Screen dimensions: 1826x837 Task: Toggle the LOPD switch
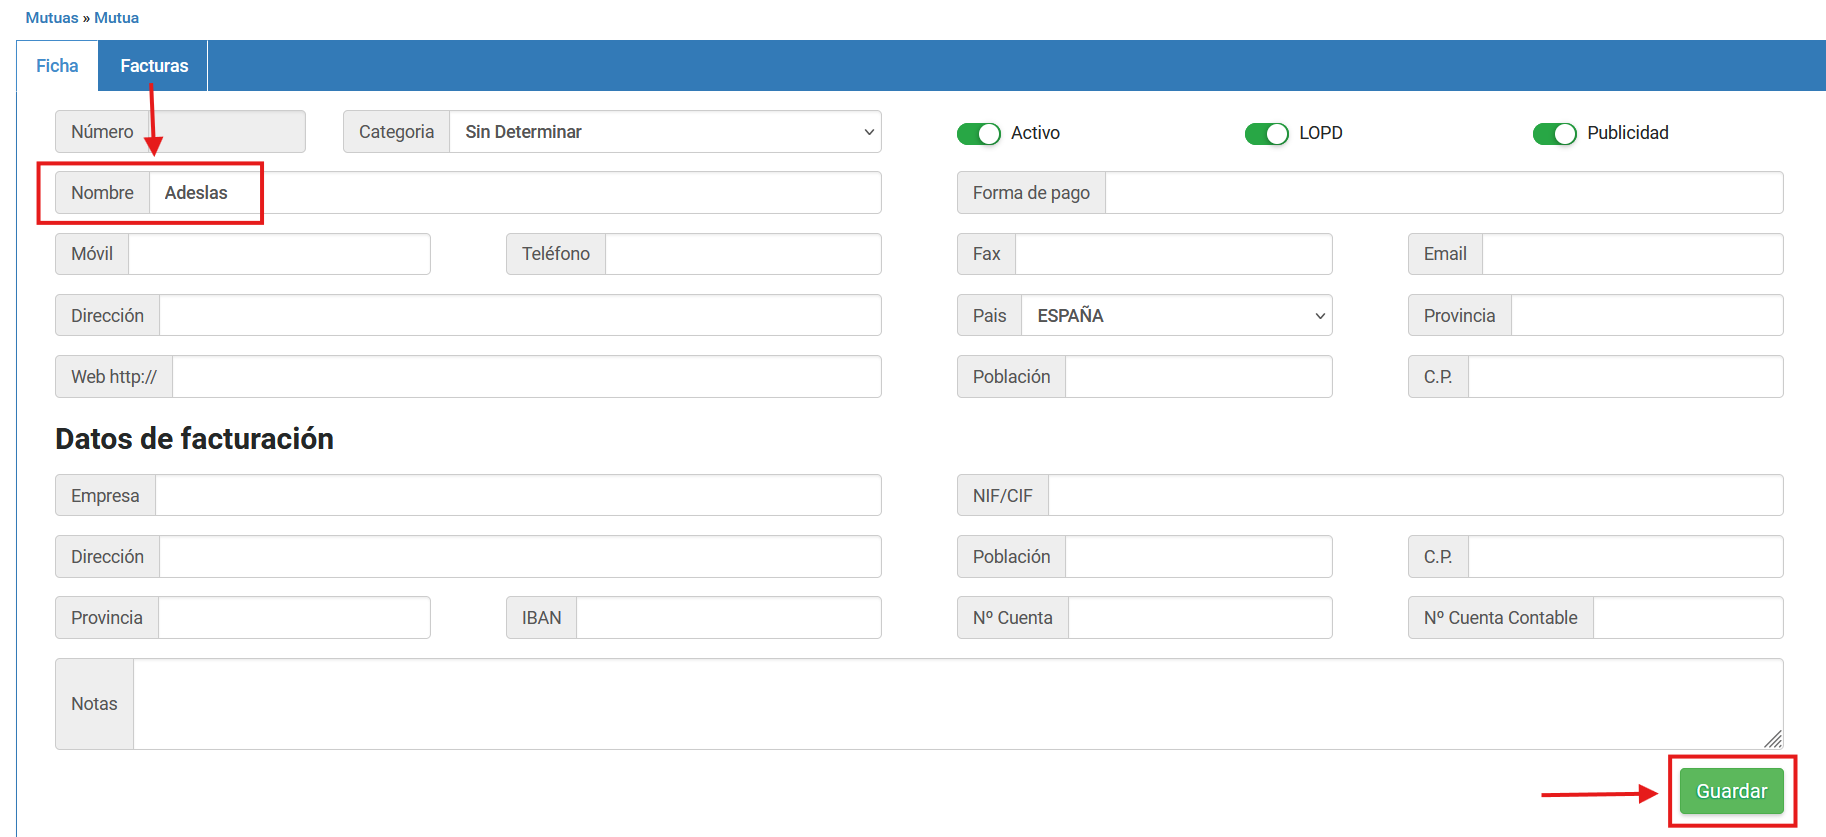(1266, 133)
